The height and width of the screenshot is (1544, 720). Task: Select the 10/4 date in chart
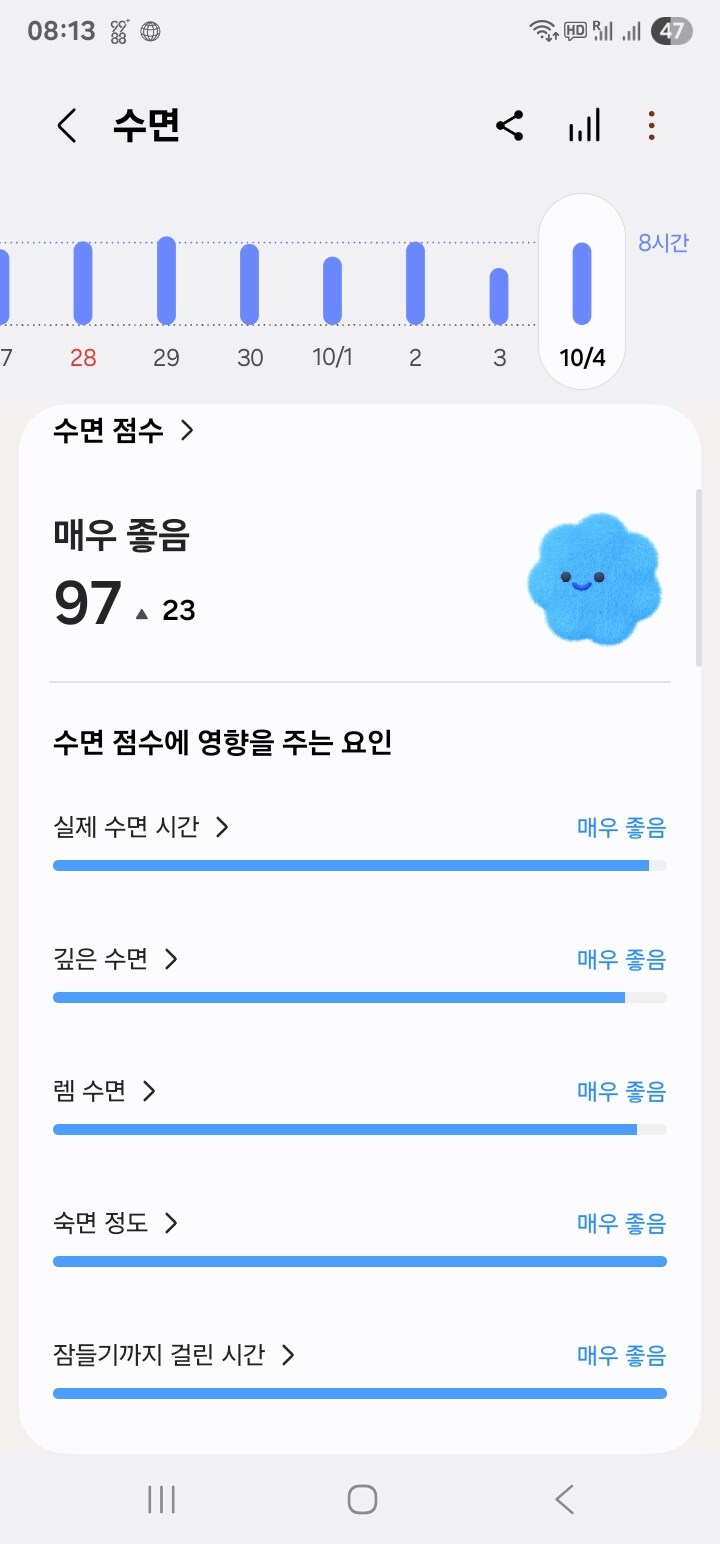(582, 290)
